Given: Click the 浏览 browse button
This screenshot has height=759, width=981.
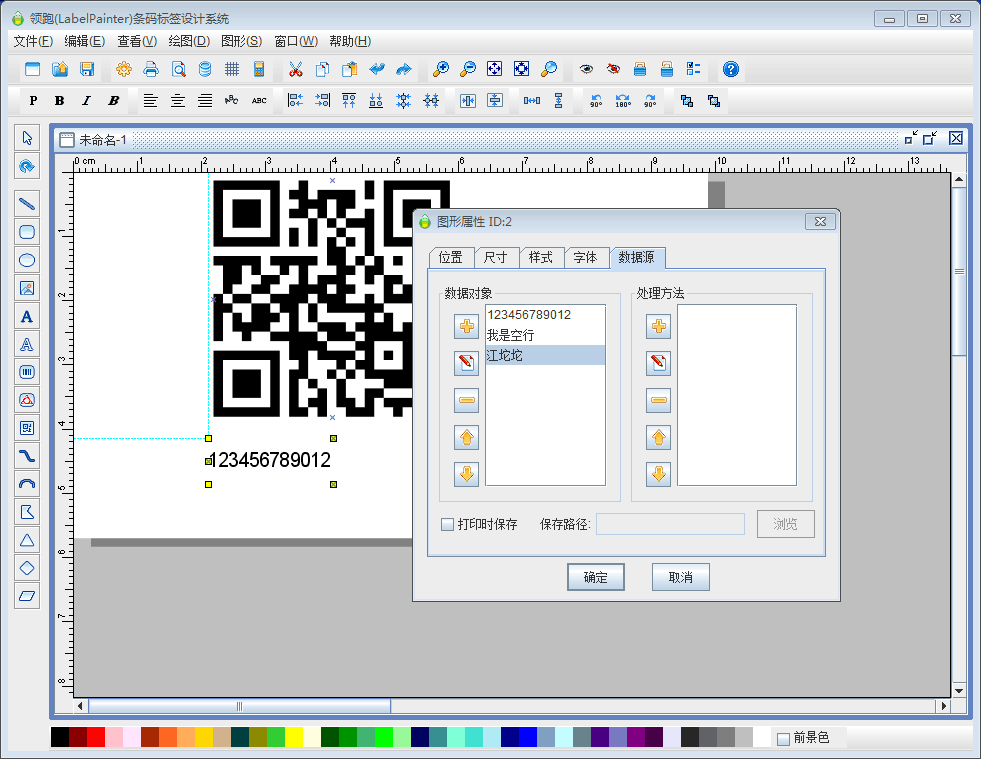Looking at the screenshot, I should pyautogui.click(x=785, y=524).
